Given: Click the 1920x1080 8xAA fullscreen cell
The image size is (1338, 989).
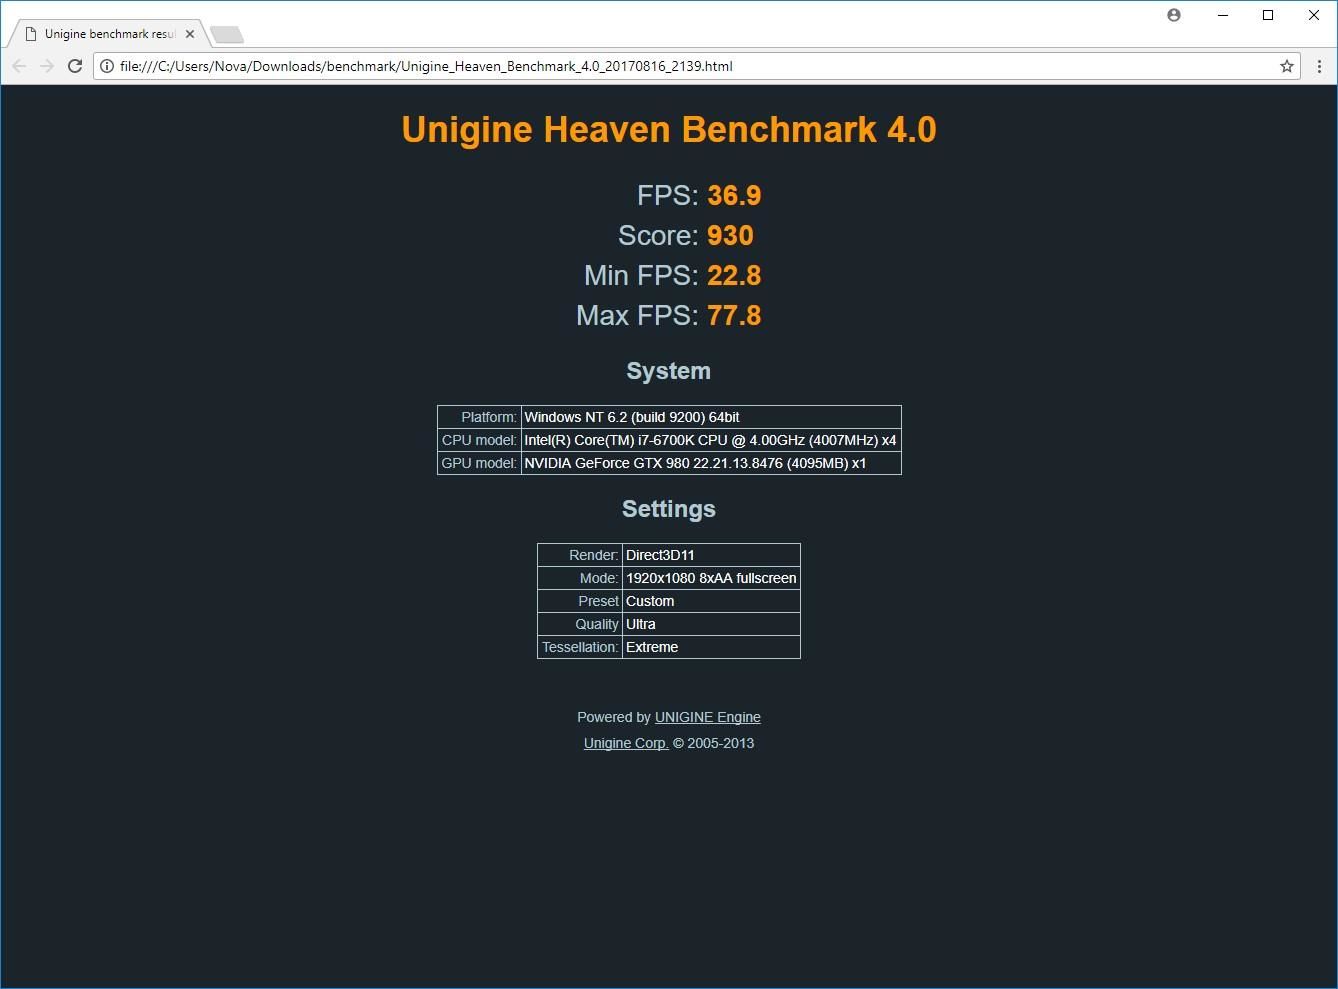Looking at the screenshot, I should [x=711, y=578].
